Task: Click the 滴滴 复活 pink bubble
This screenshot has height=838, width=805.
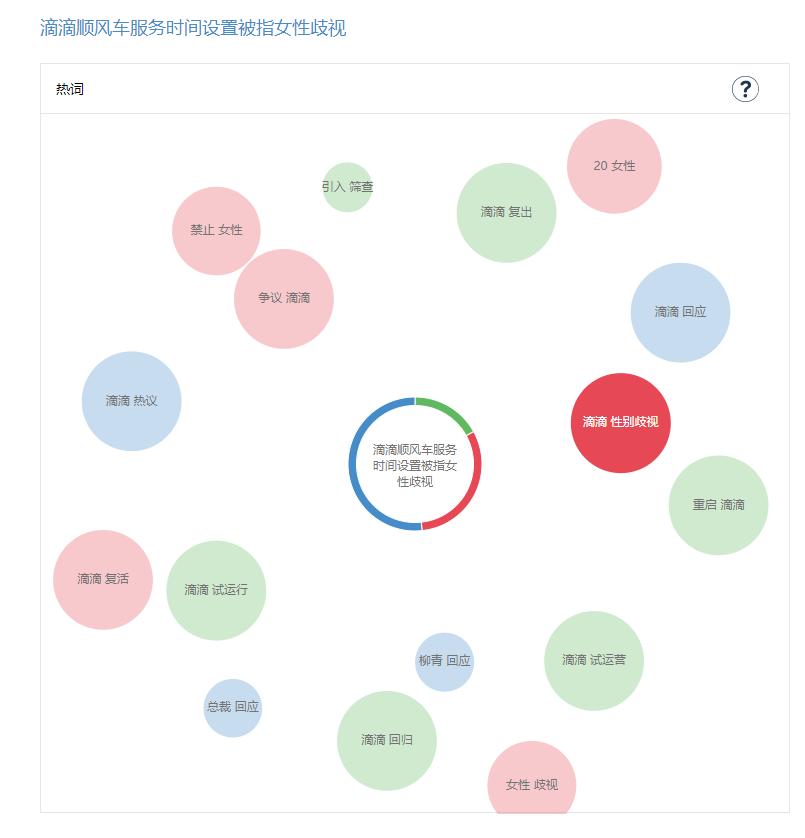Action: (103, 579)
